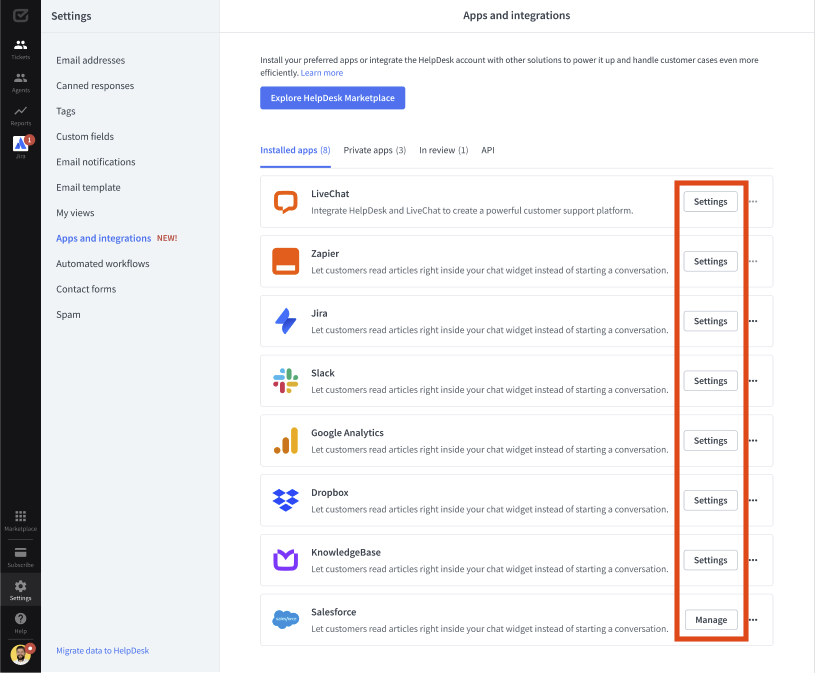
Task: Open more options menu for Jira
Action: pos(753,321)
